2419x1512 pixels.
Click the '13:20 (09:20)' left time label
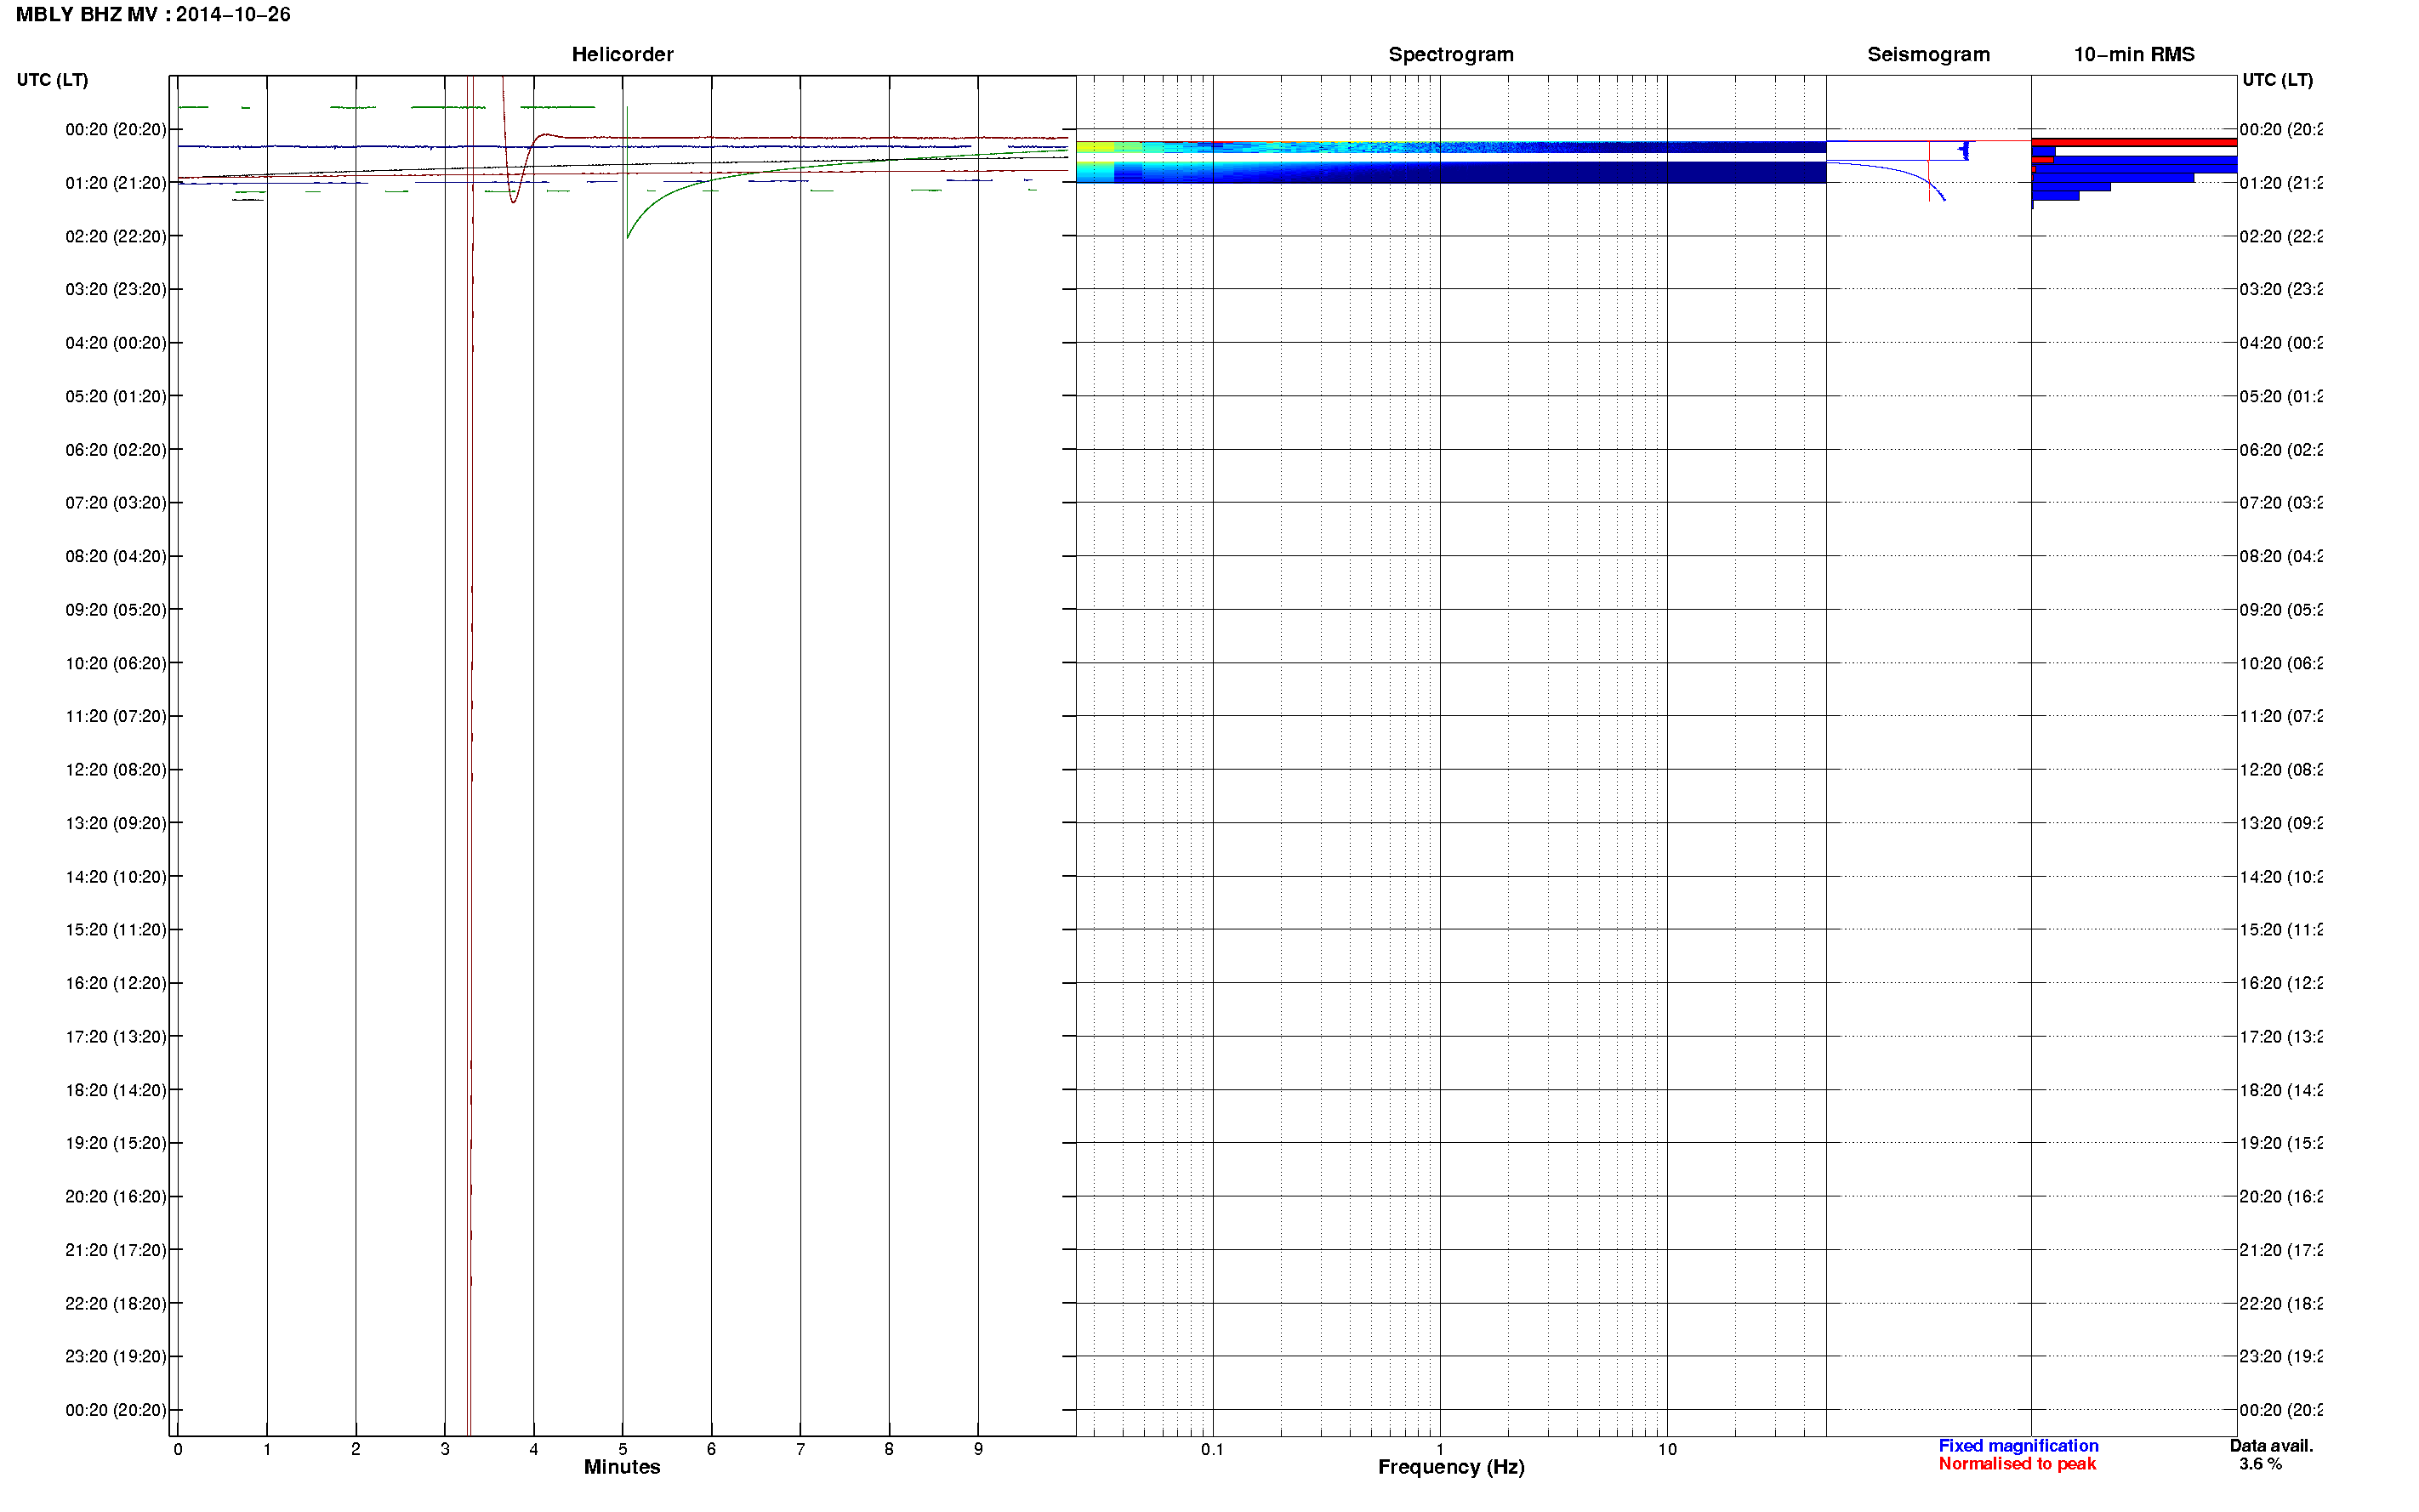click(x=116, y=823)
